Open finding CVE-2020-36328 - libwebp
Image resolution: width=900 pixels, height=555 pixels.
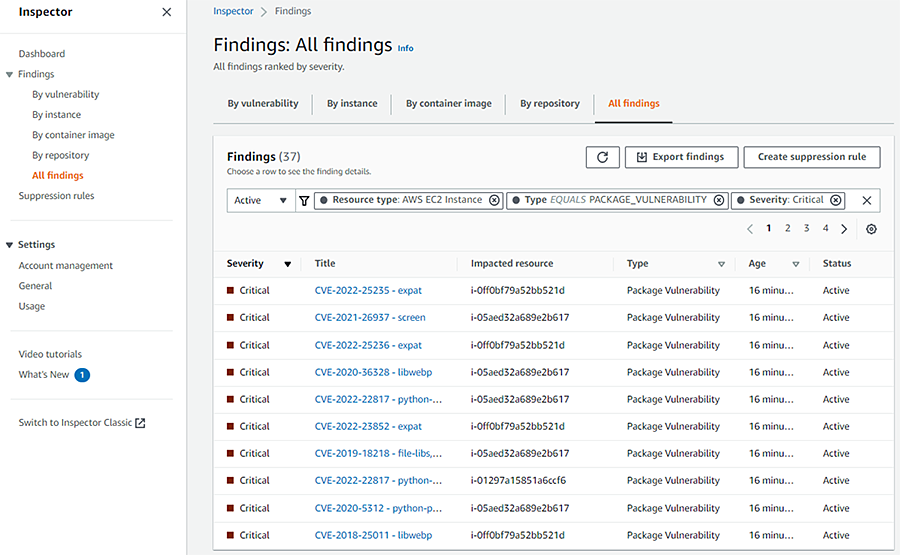pos(373,372)
